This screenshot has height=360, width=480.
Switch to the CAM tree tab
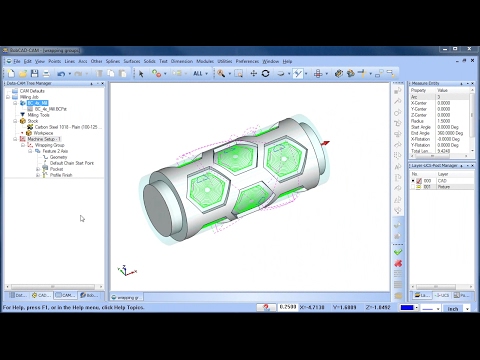(65, 295)
